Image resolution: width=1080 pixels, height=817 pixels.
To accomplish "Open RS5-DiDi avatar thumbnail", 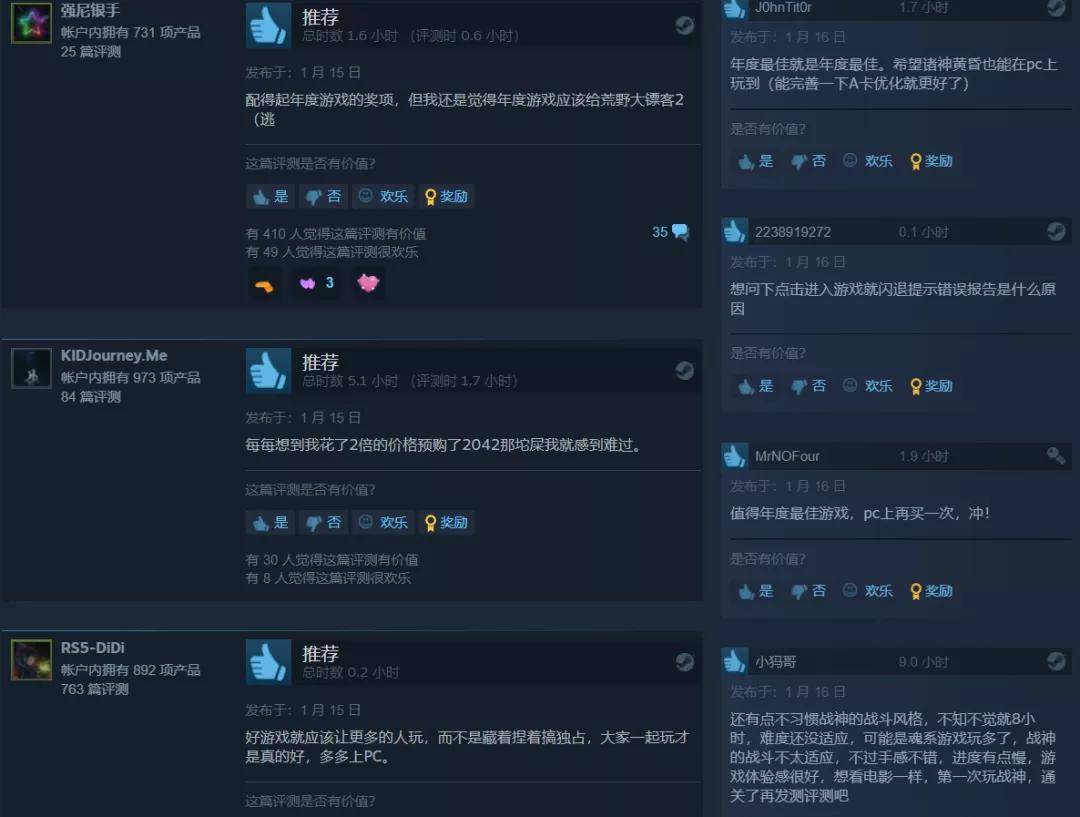I will click(x=32, y=659).
